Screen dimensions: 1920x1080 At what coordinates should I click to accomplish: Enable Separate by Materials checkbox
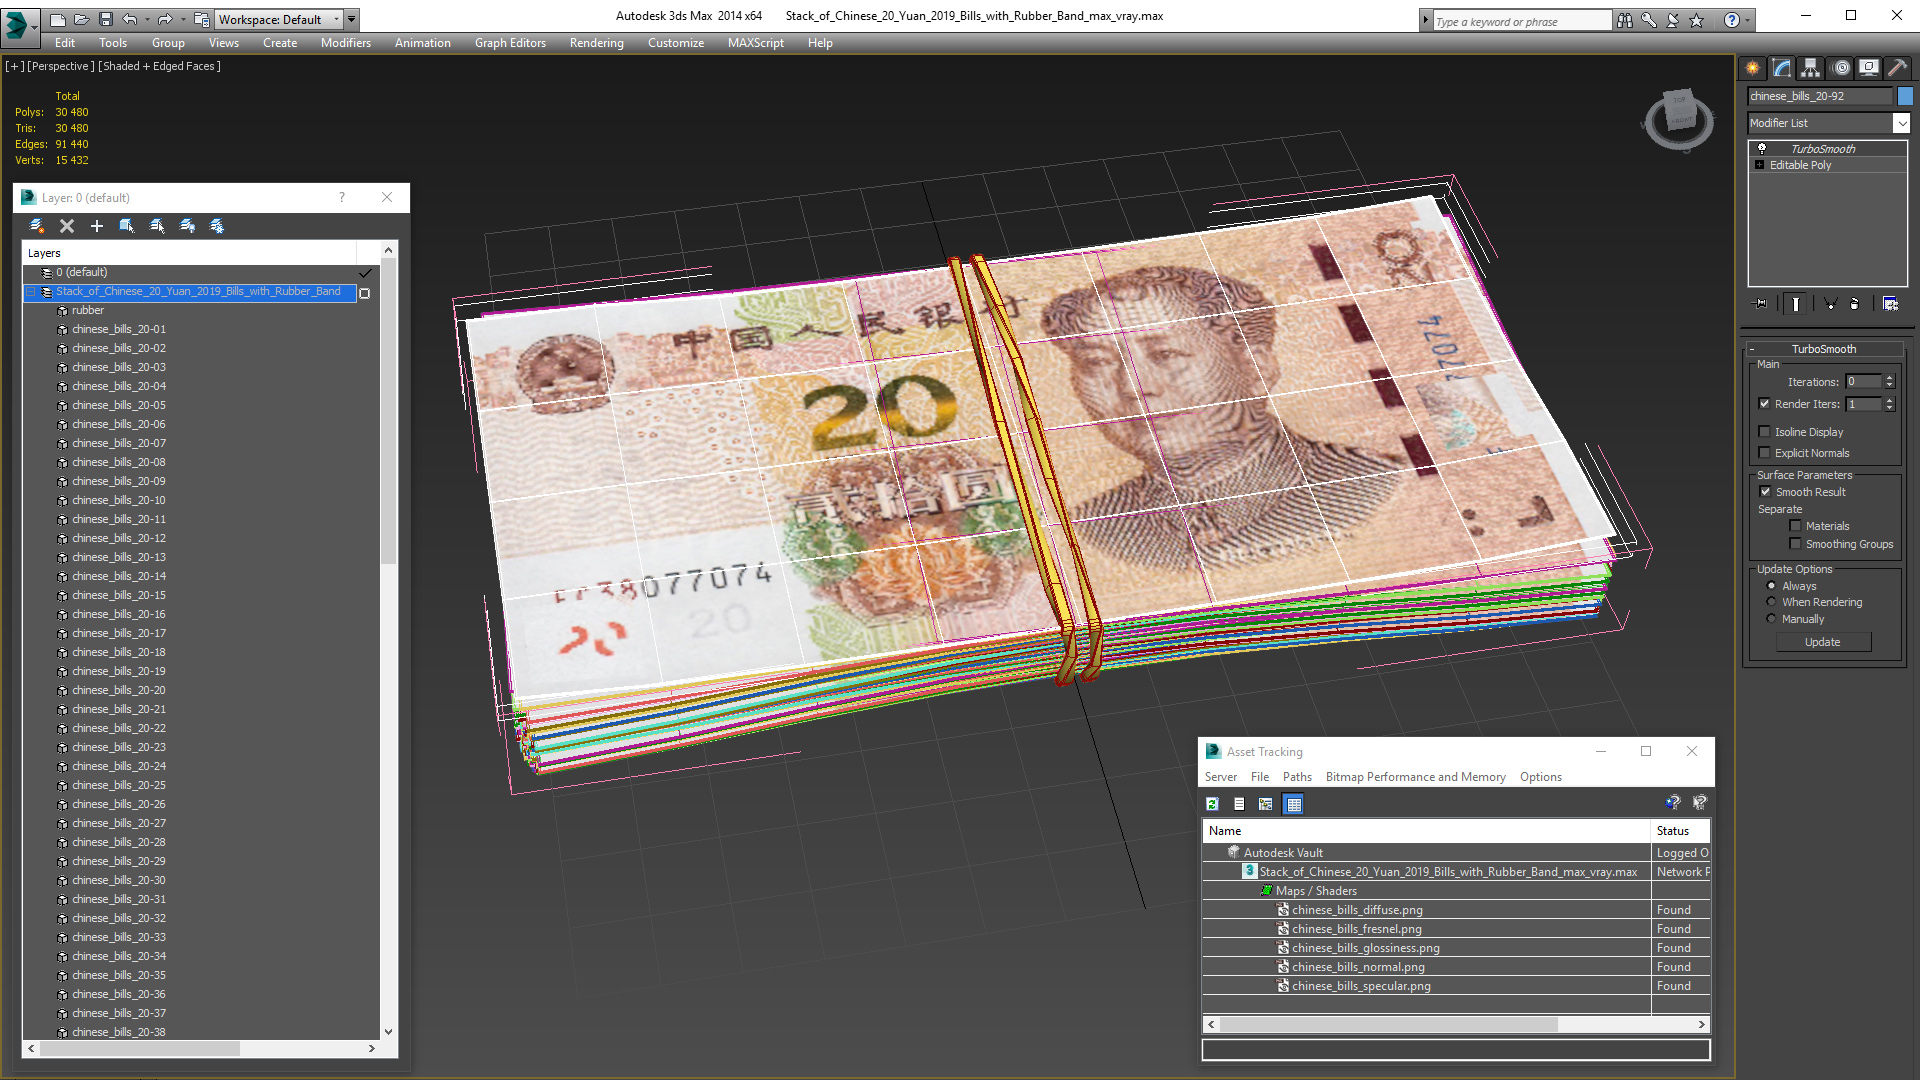click(x=1795, y=526)
